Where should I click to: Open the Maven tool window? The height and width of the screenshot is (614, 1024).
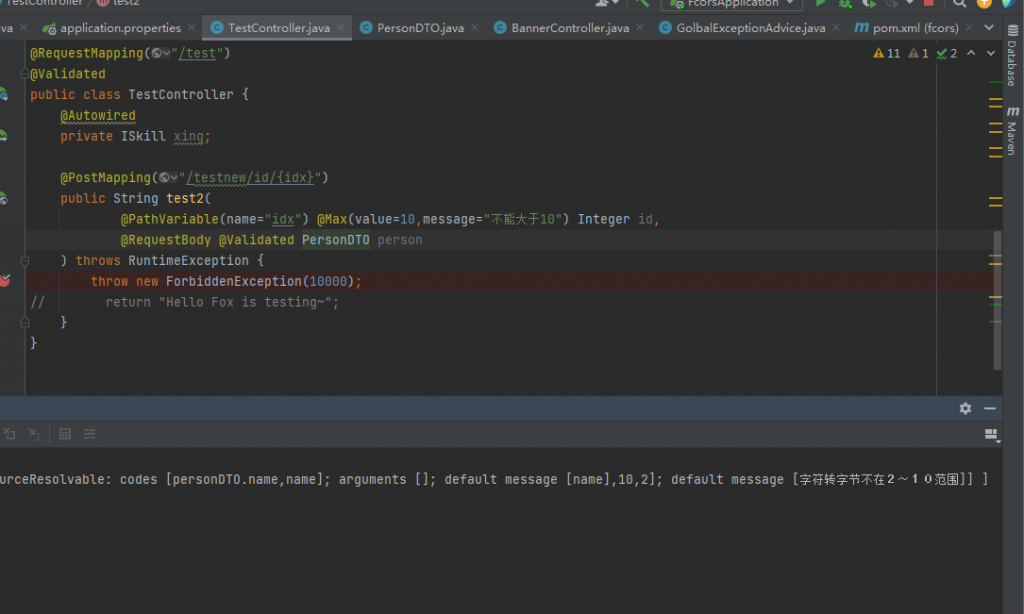[x=1012, y=131]
